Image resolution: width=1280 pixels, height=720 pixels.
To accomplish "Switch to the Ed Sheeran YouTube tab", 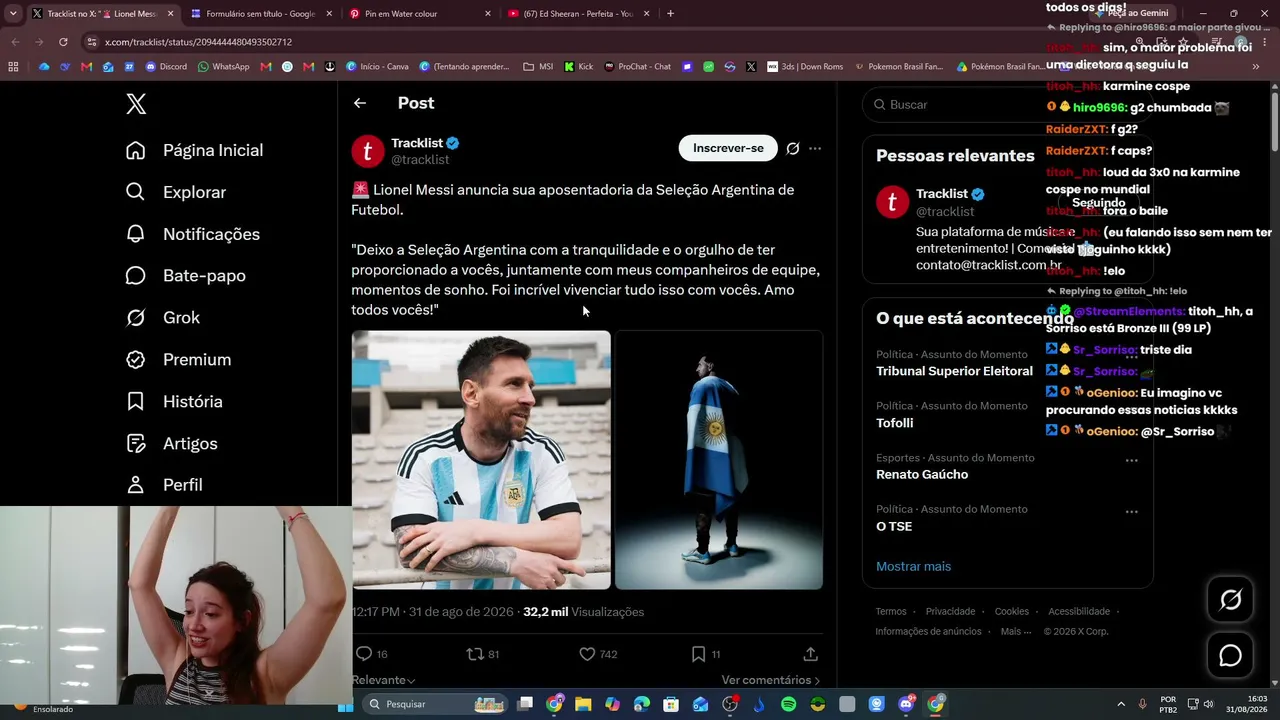I will pos(579,14).
